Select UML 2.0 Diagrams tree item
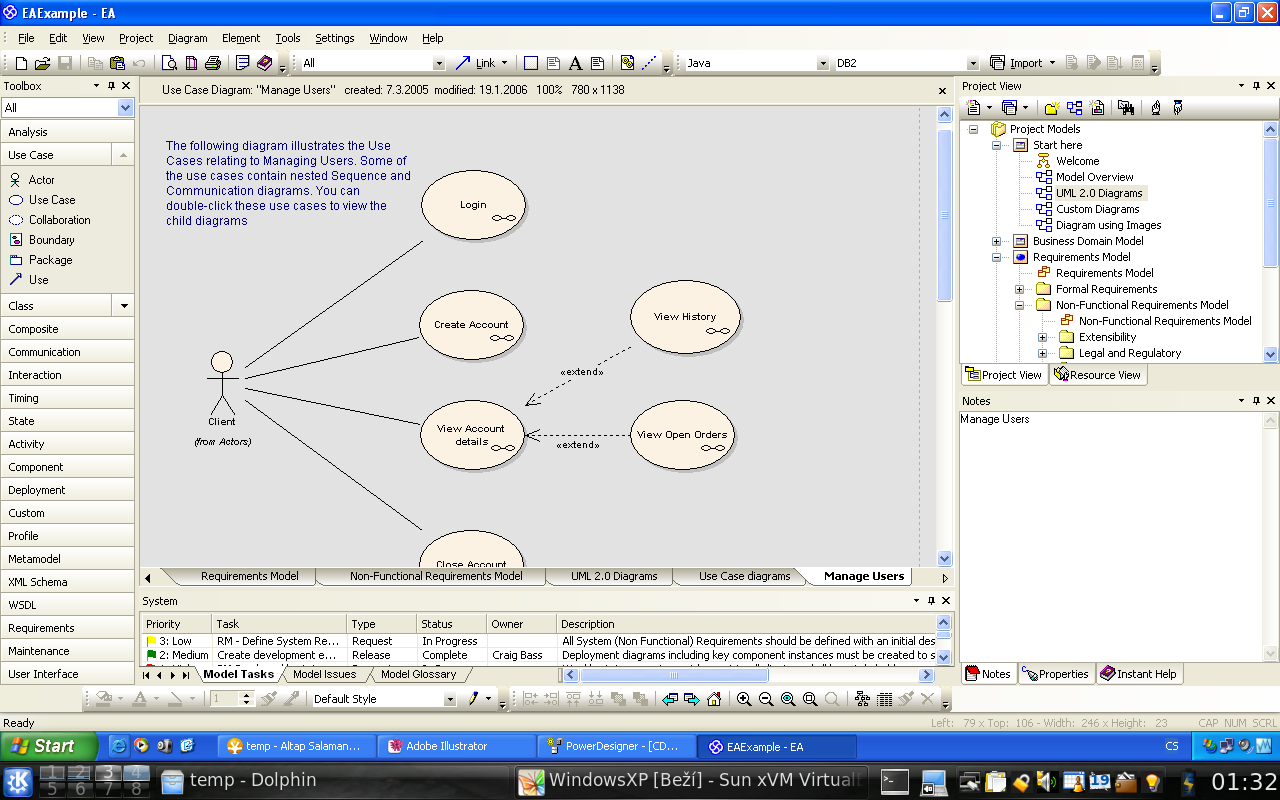 pyautogui.click(x=1098, y=193)
